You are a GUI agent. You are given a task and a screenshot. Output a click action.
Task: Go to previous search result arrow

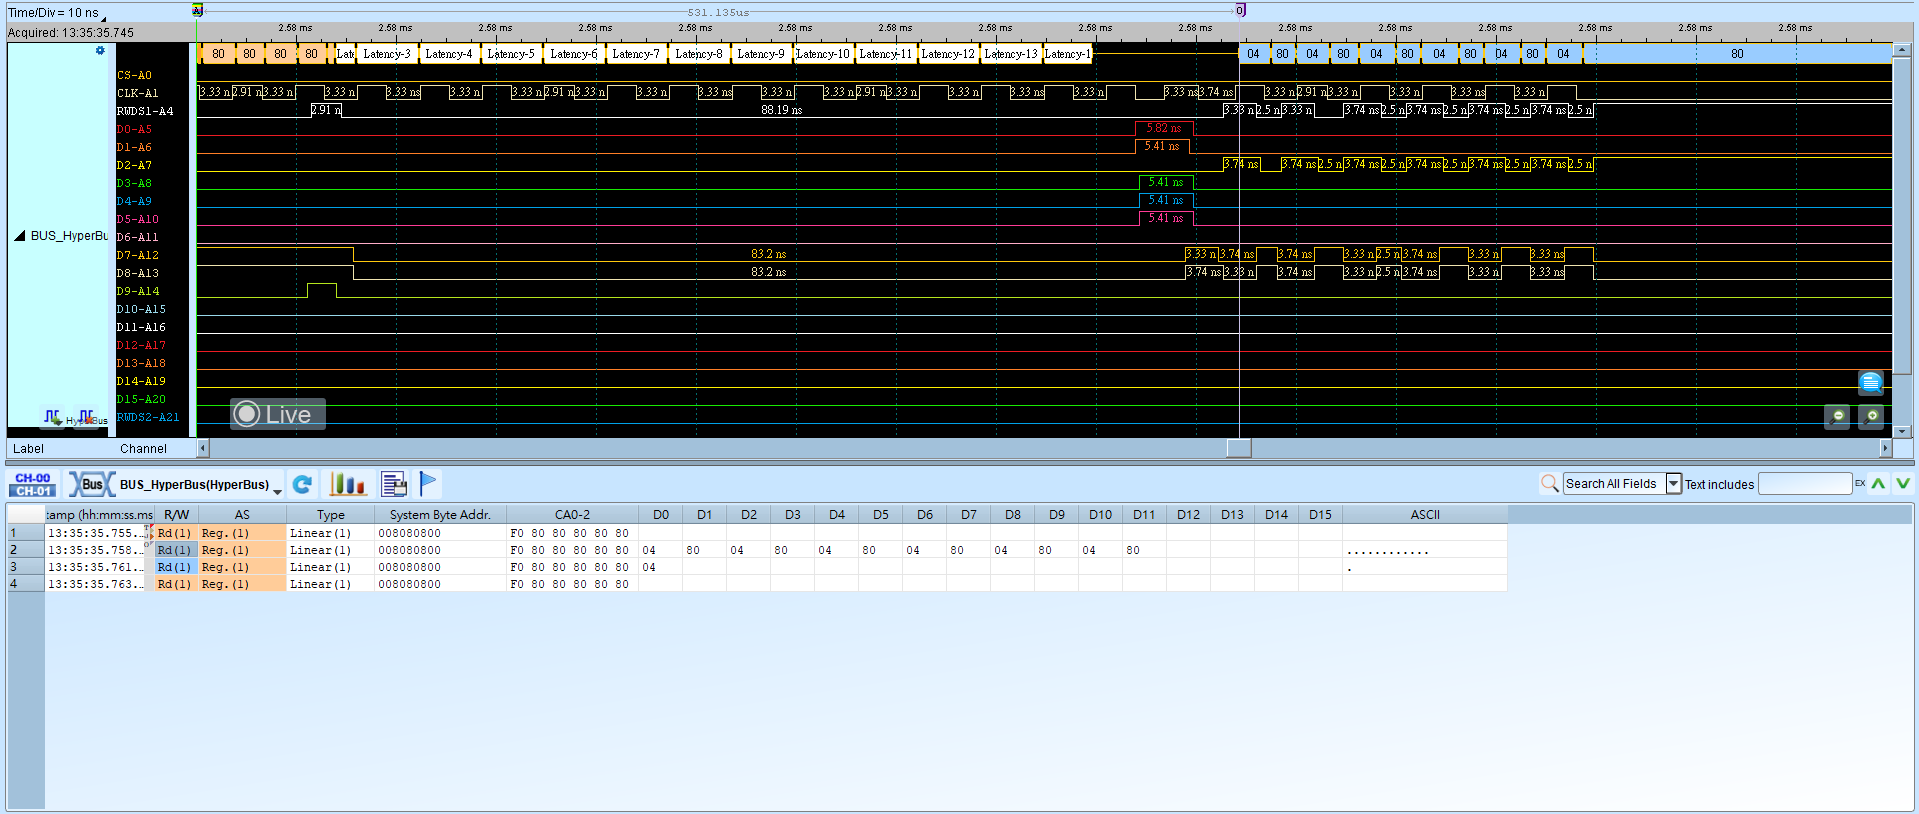[1879, 484]
